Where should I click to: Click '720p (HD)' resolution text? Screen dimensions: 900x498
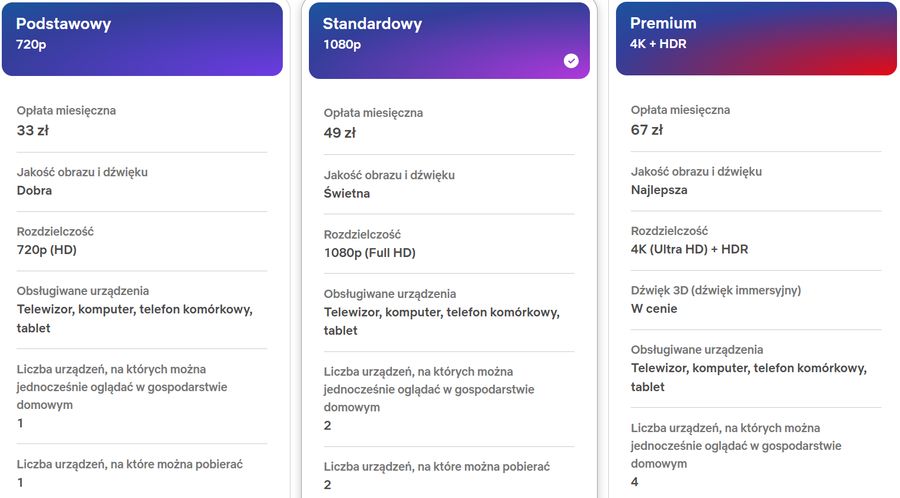pyautogui.click(x=46, y=250)
